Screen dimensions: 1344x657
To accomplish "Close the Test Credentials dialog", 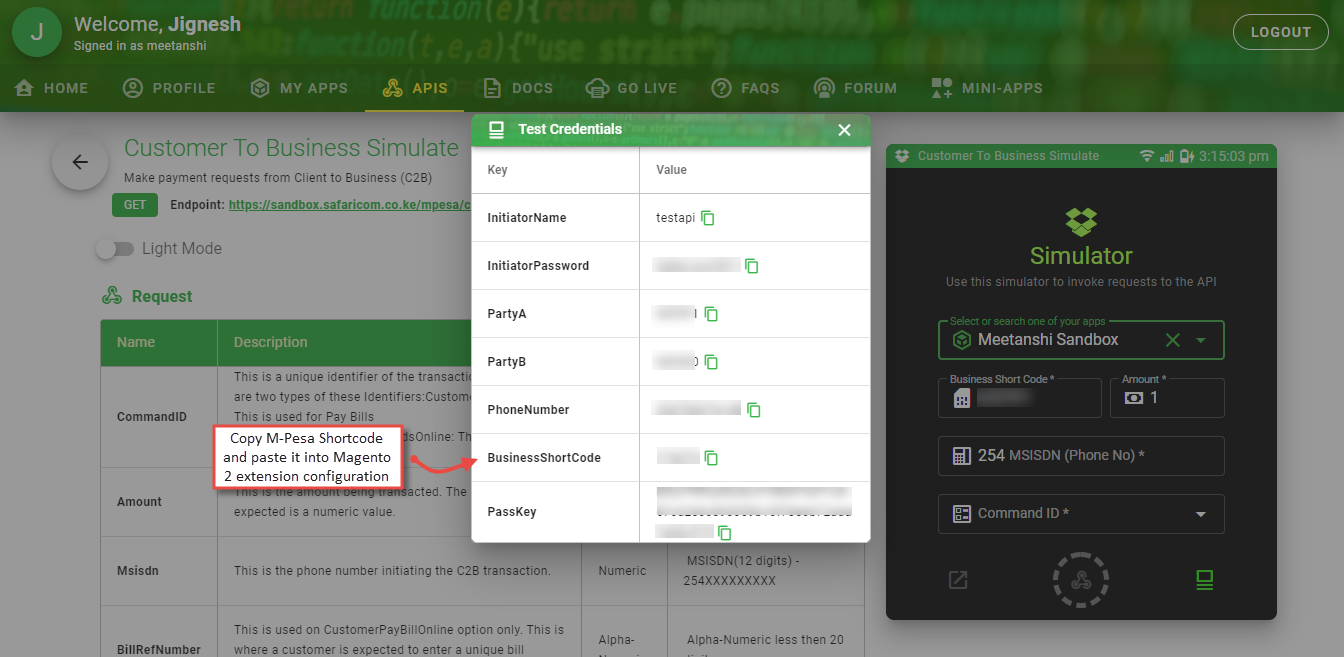I will coord(844,130).
